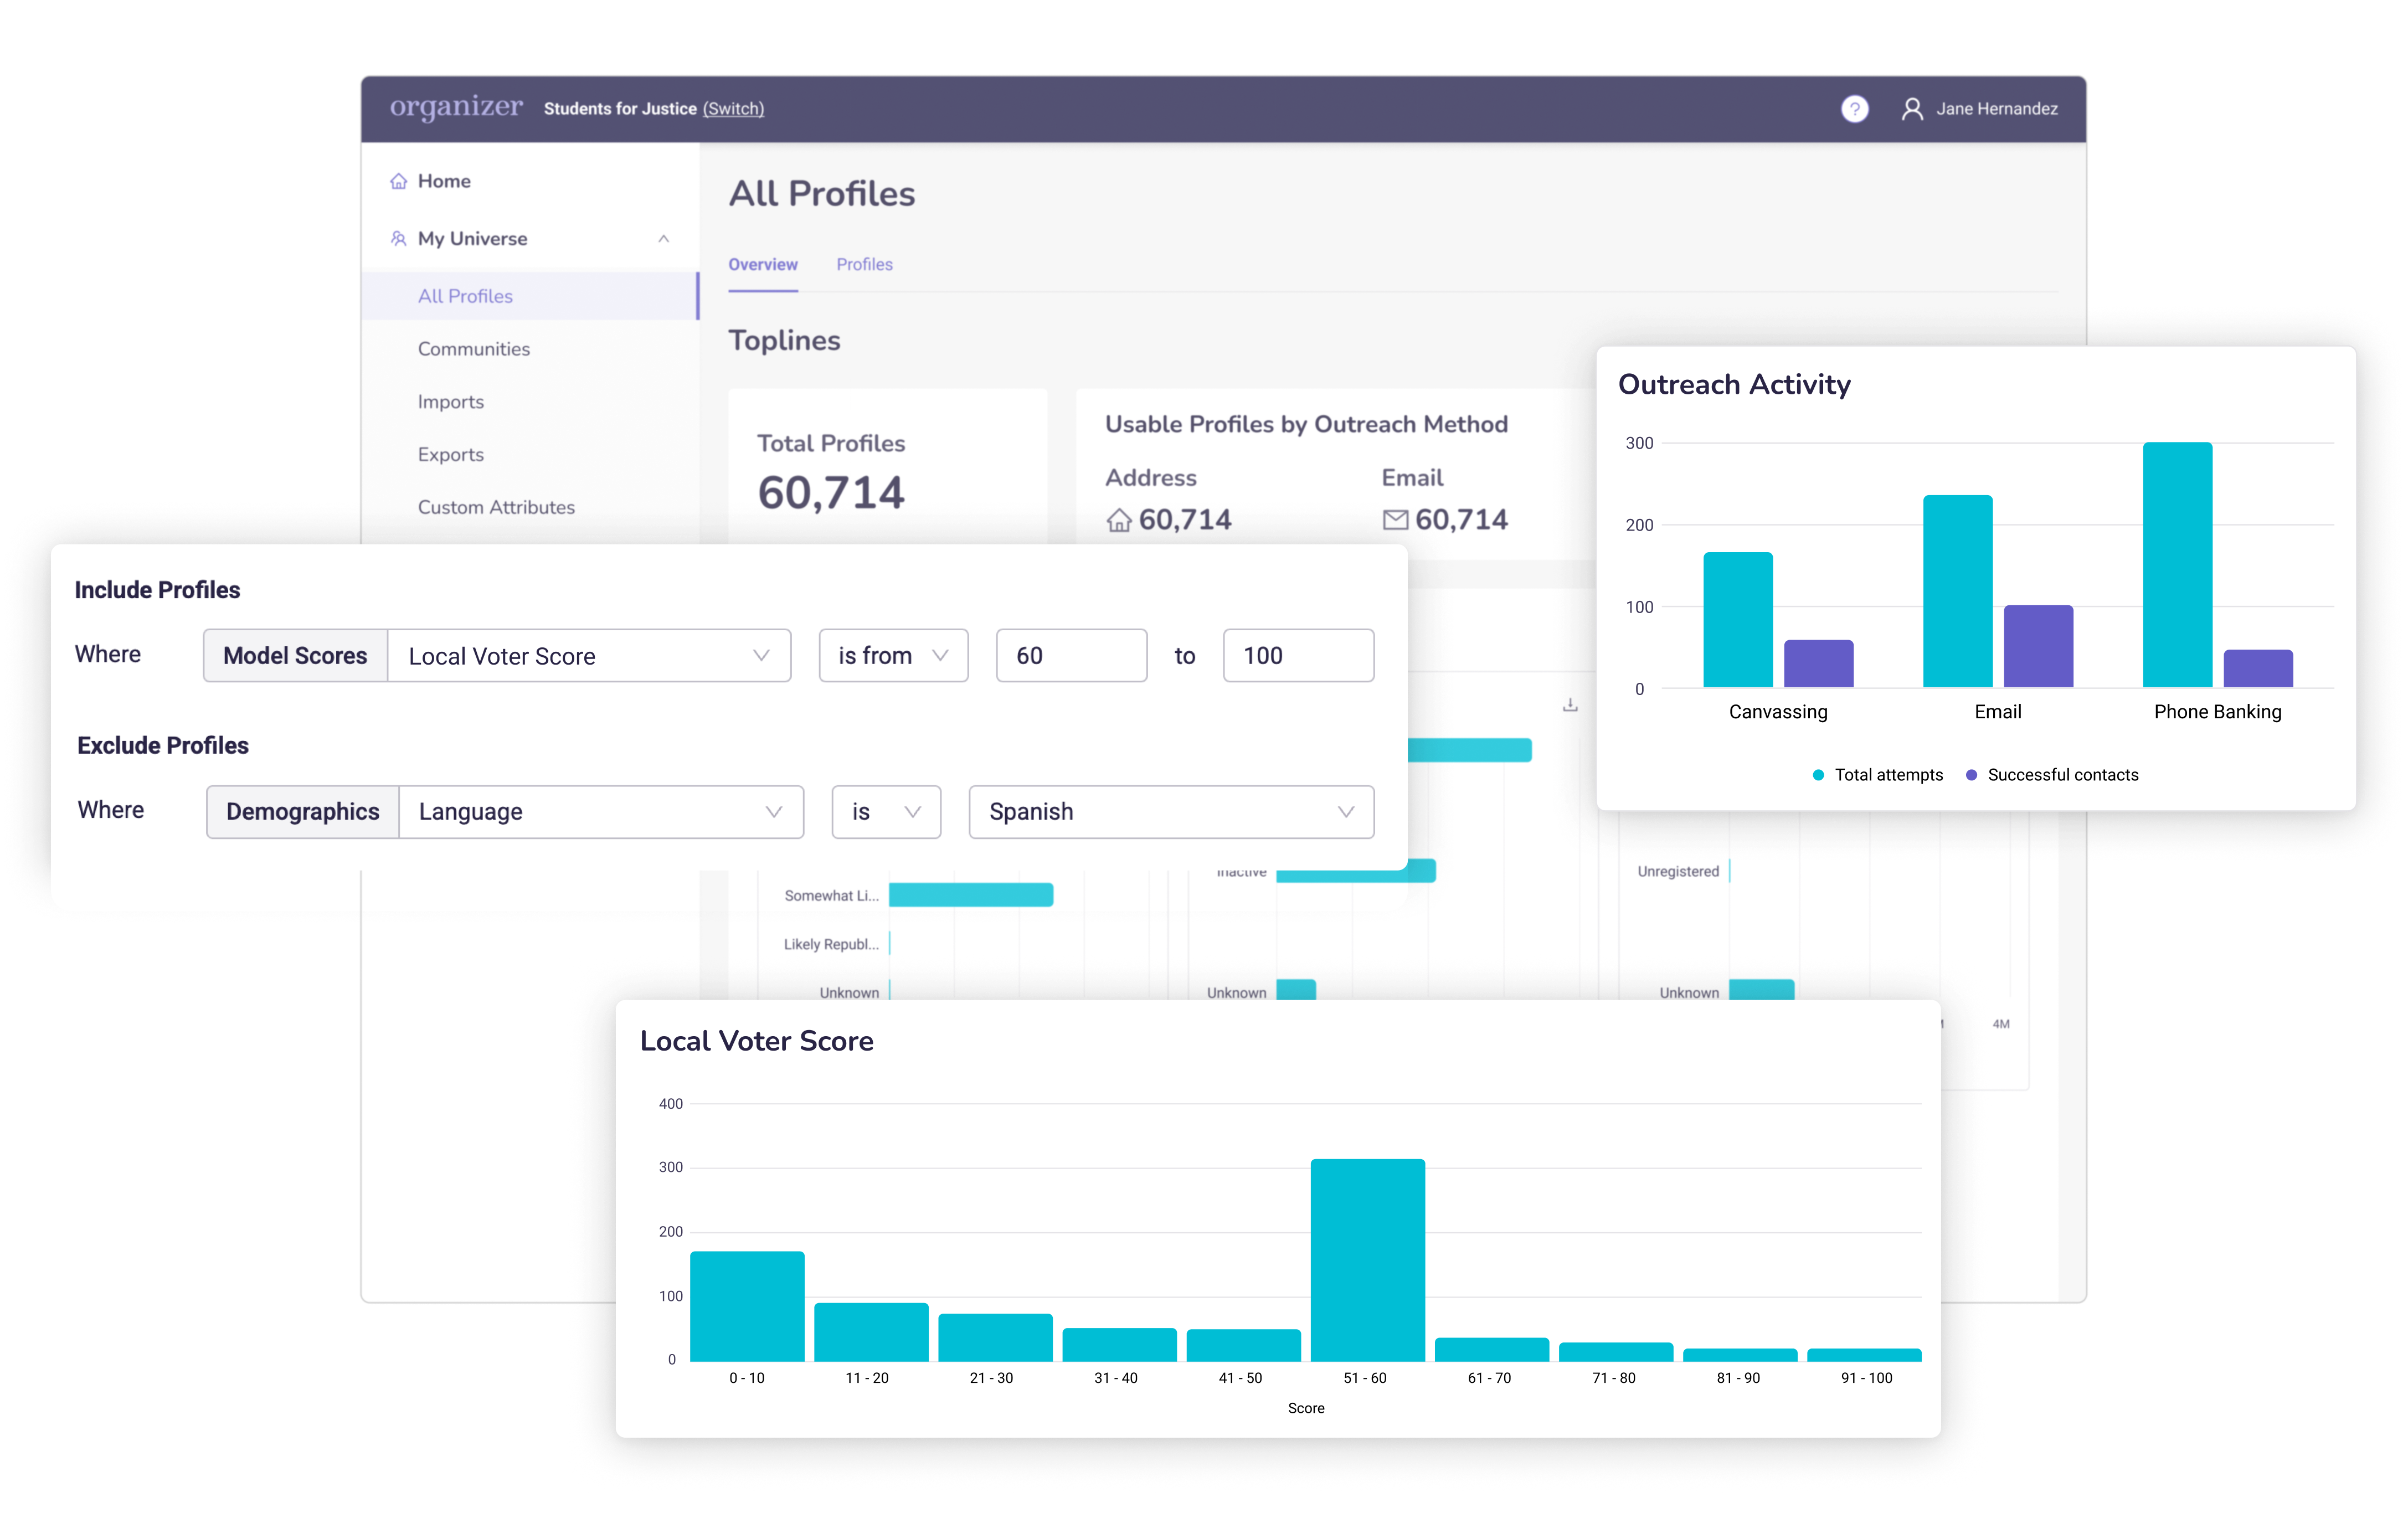Select All Profiles in sidebar
The width and height of the screenshot is (2408, 1513).
point(529,296)
